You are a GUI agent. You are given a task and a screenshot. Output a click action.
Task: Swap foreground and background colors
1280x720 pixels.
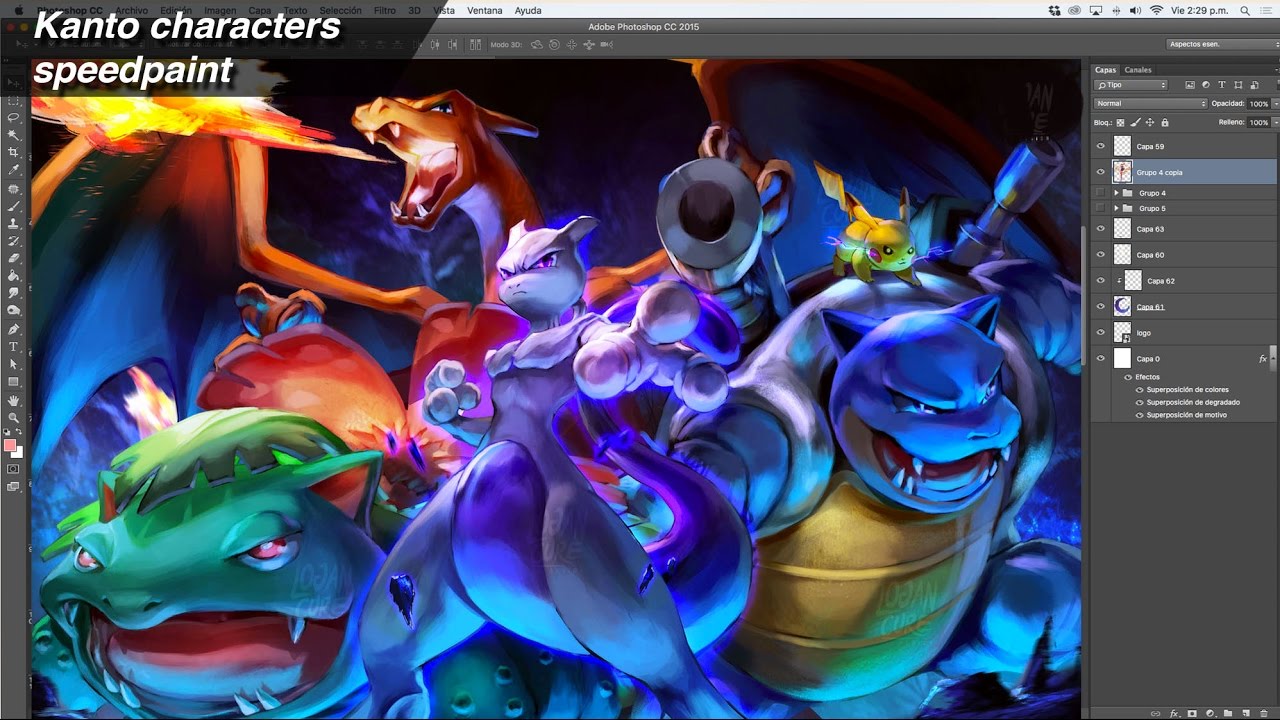[19, 432]
